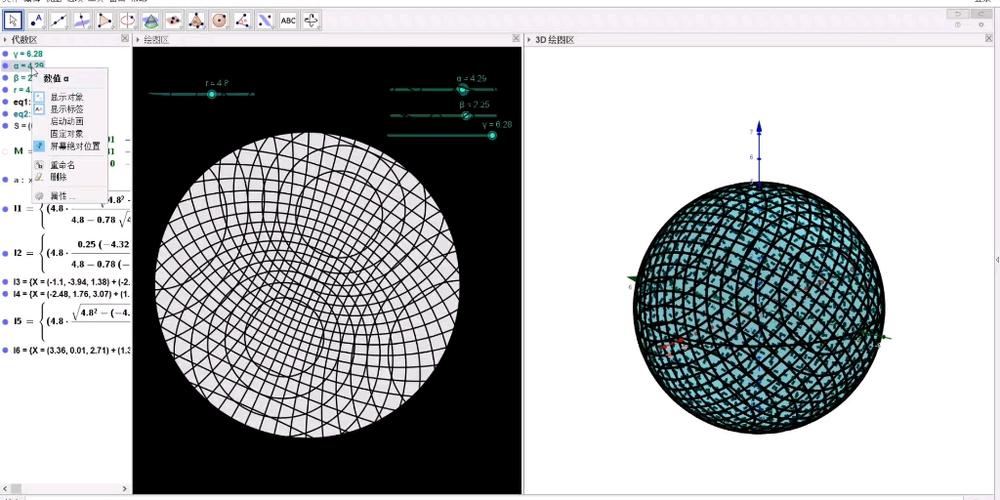The image size is (1000, 500).
Task: Expand the 绘图区 style bar triangle
Action: point(138,40)
